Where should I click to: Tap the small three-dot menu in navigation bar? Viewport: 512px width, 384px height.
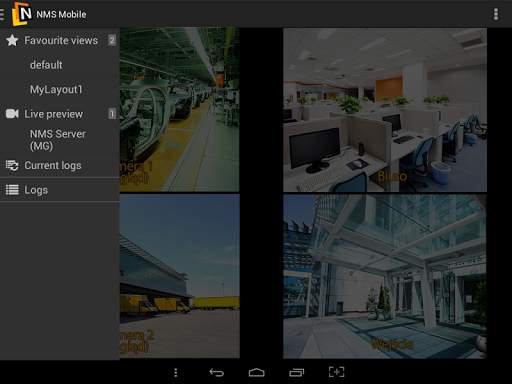tap(176, 373)
